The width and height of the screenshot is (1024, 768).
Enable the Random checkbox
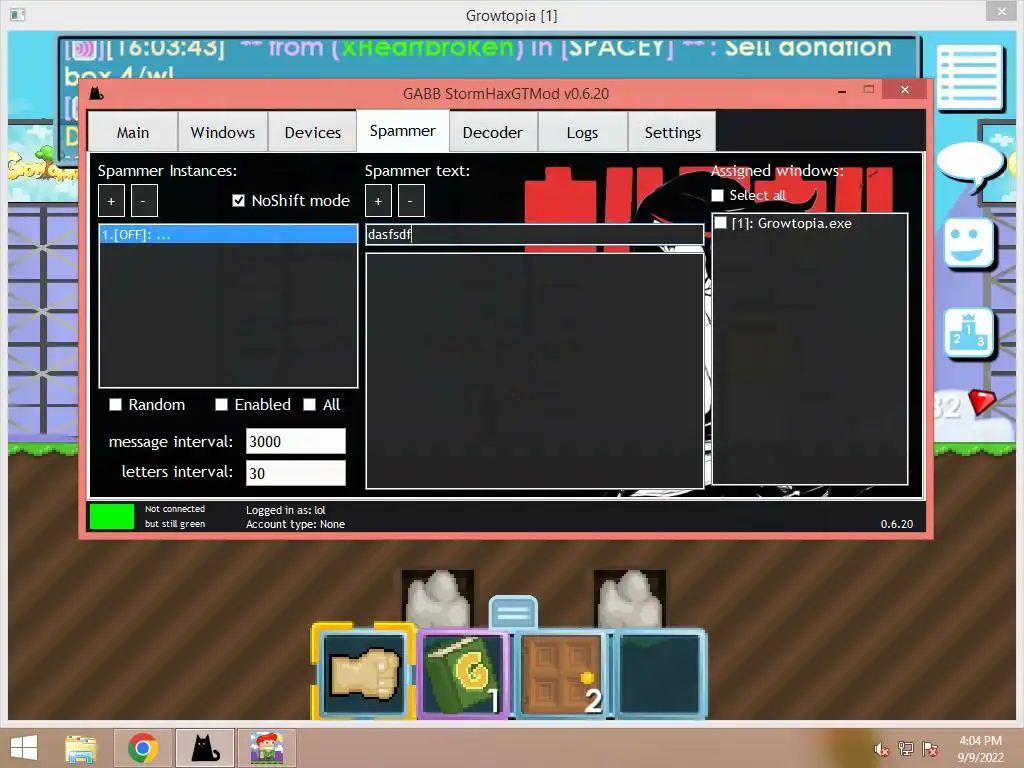[x=116, y=405]
